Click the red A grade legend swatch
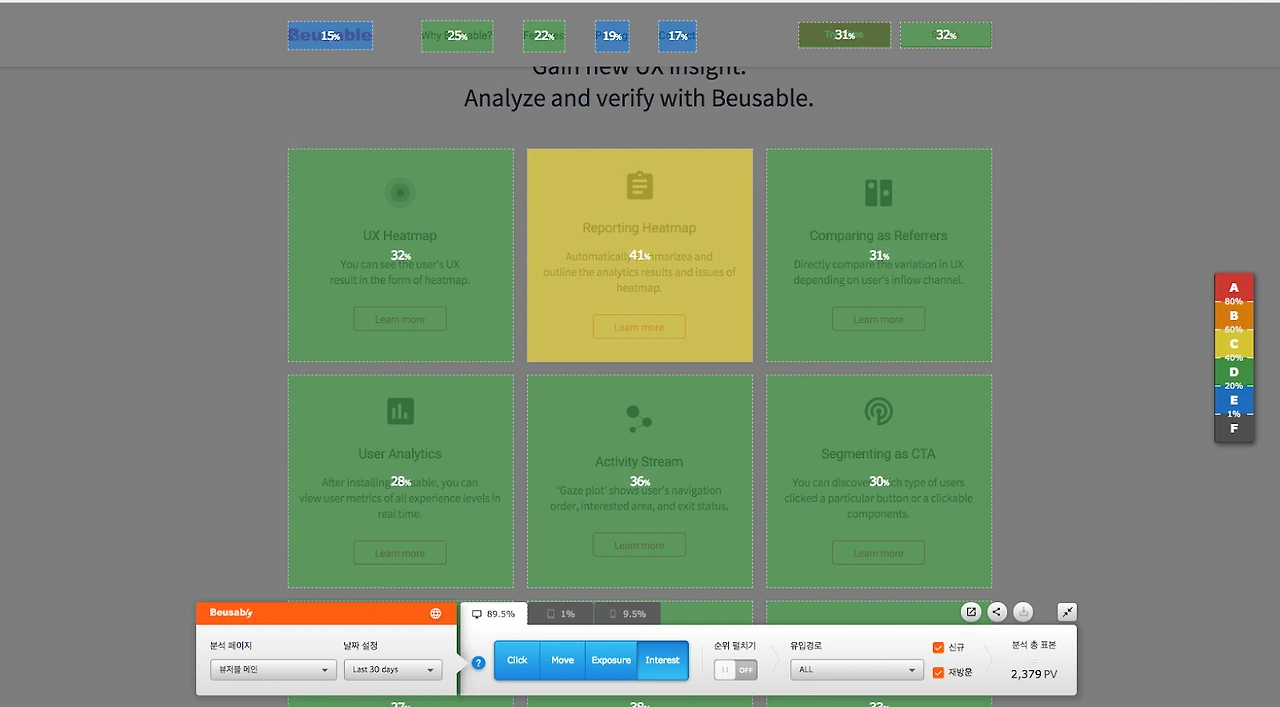The height and width of the screenshot is (707, 1280). click(1234, 288)
